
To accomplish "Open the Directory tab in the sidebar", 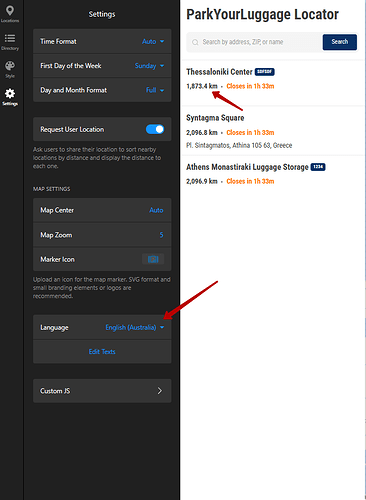I will 10,42.
